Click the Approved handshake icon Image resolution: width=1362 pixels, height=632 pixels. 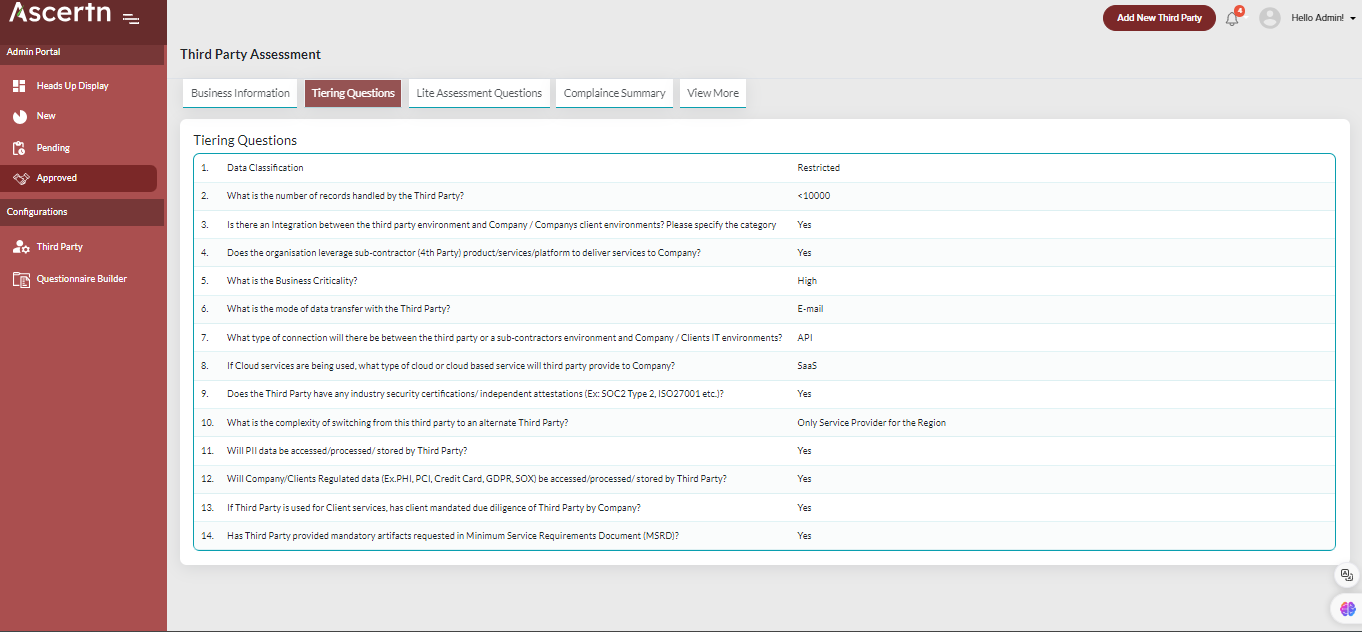coord(20,178)
